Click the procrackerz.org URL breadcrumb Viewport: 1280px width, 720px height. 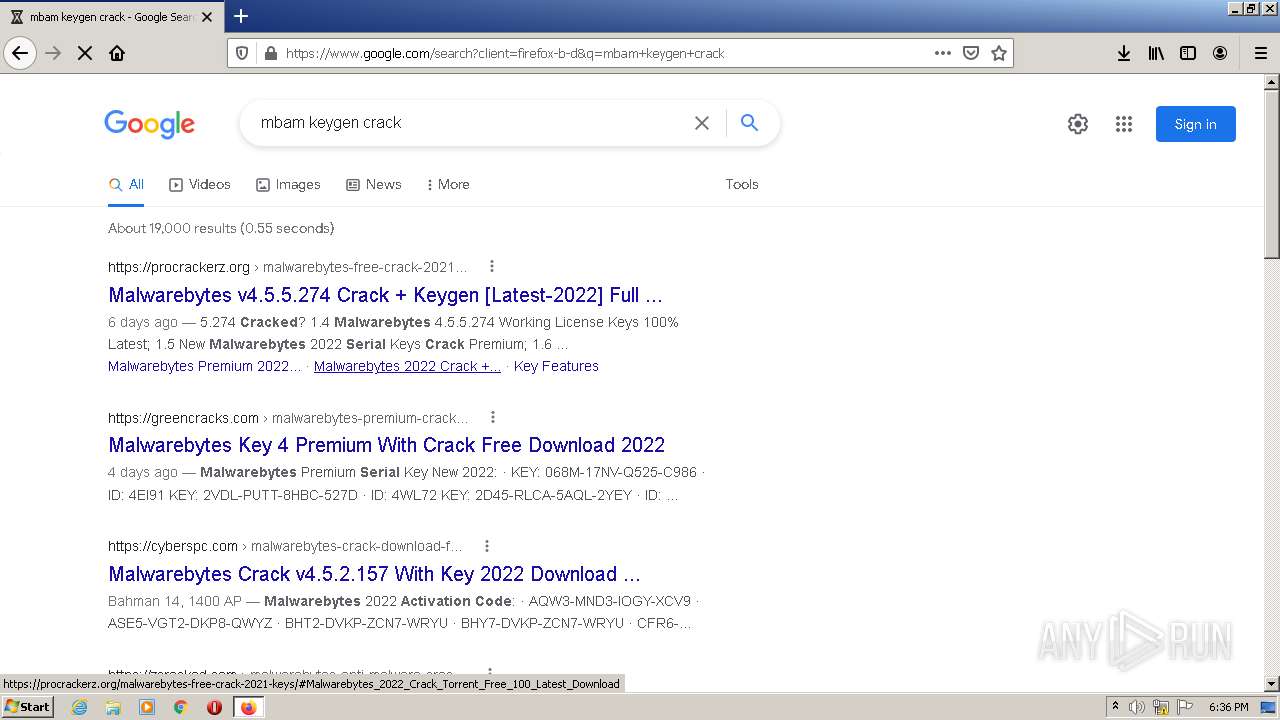coord(288,267)
